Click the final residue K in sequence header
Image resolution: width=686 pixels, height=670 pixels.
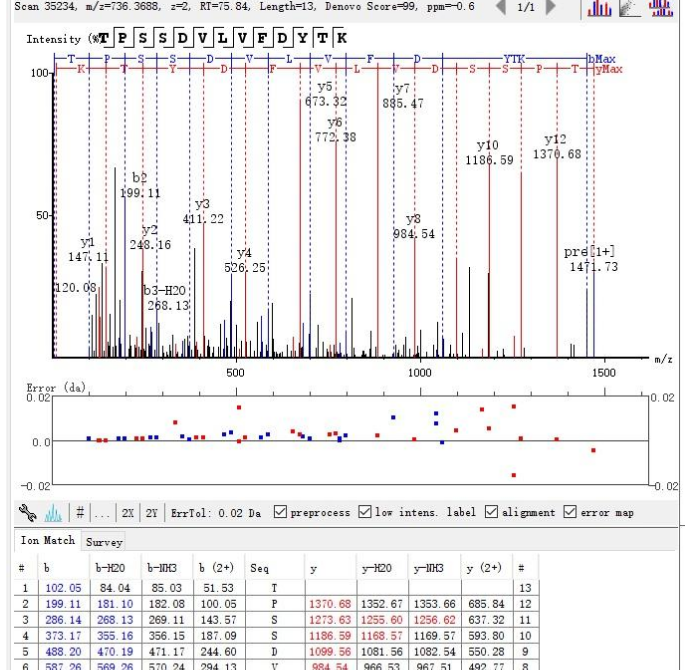pos(342,39)
